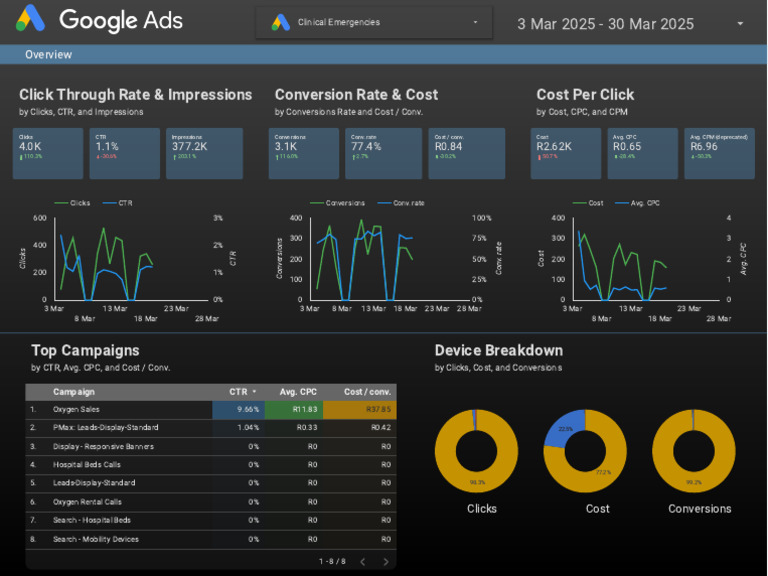The width and height of the screenshot is (768, 576).
Task: Open the date range picker dropdown arrow
Action: (x=740, y=24)
